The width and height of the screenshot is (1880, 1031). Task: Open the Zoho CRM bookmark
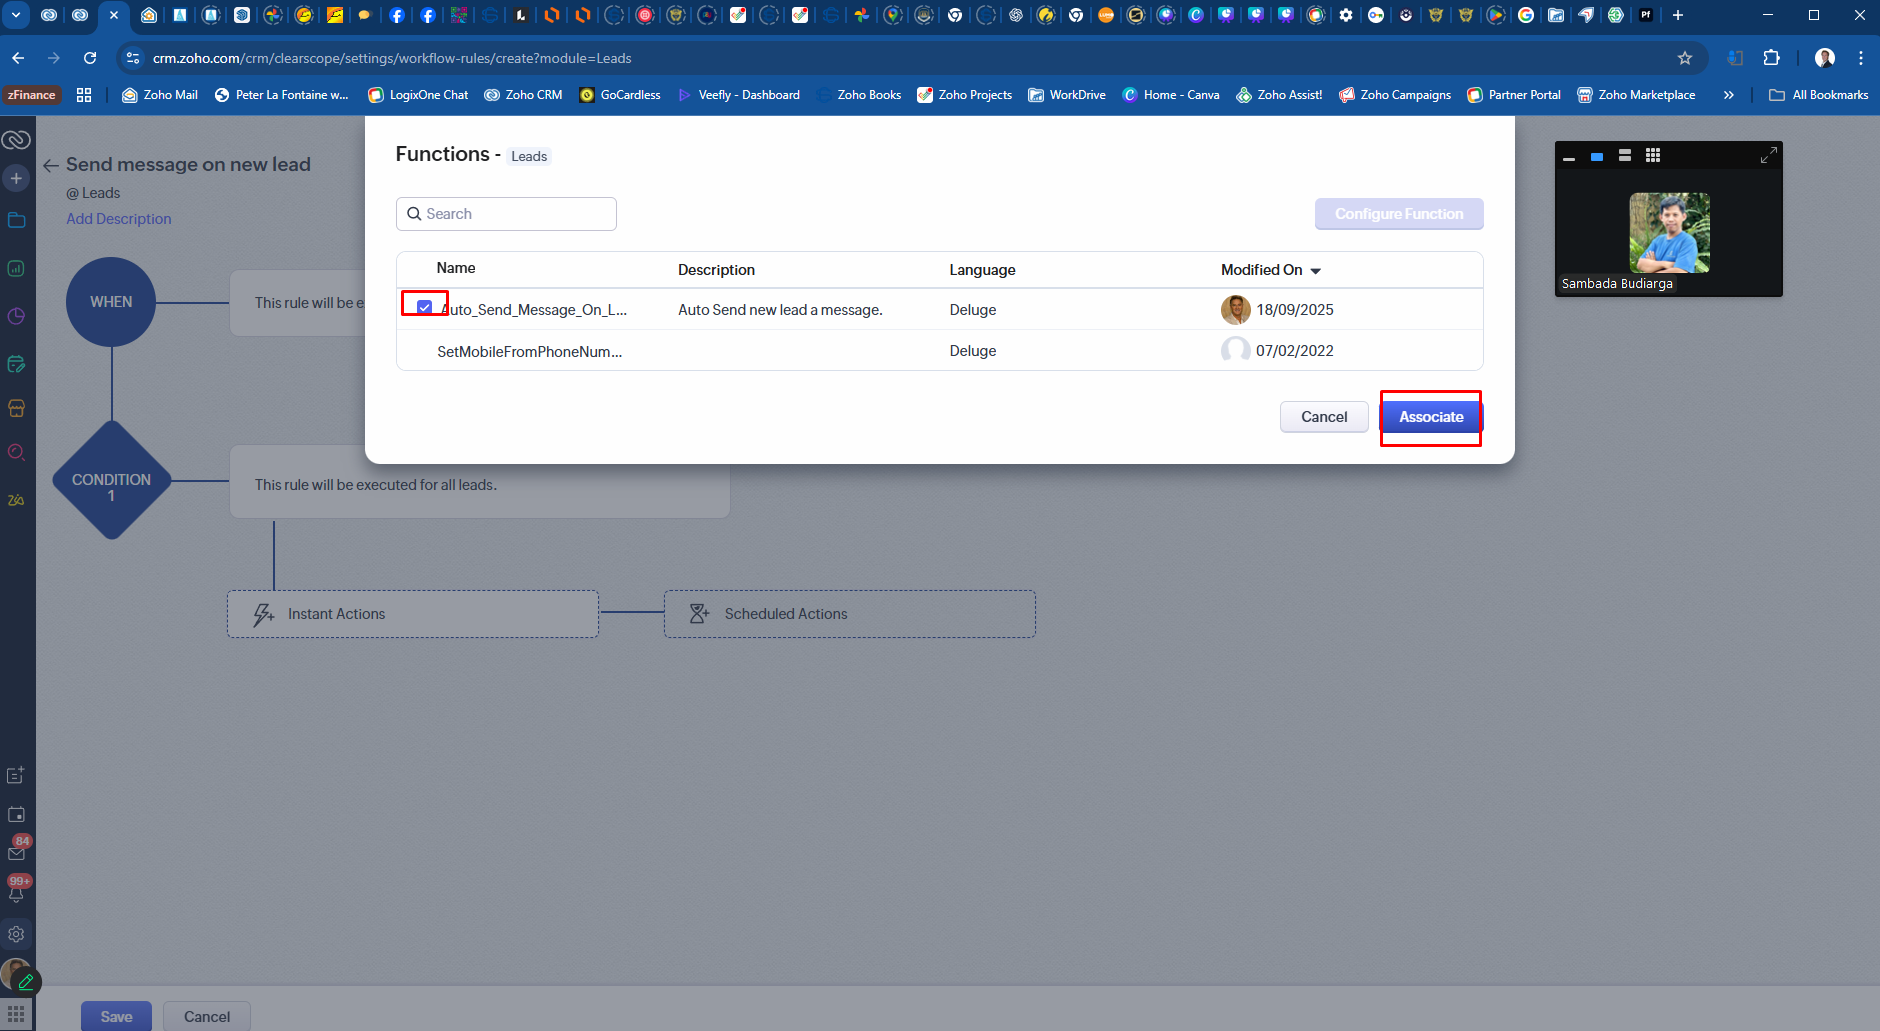[523, 95]
